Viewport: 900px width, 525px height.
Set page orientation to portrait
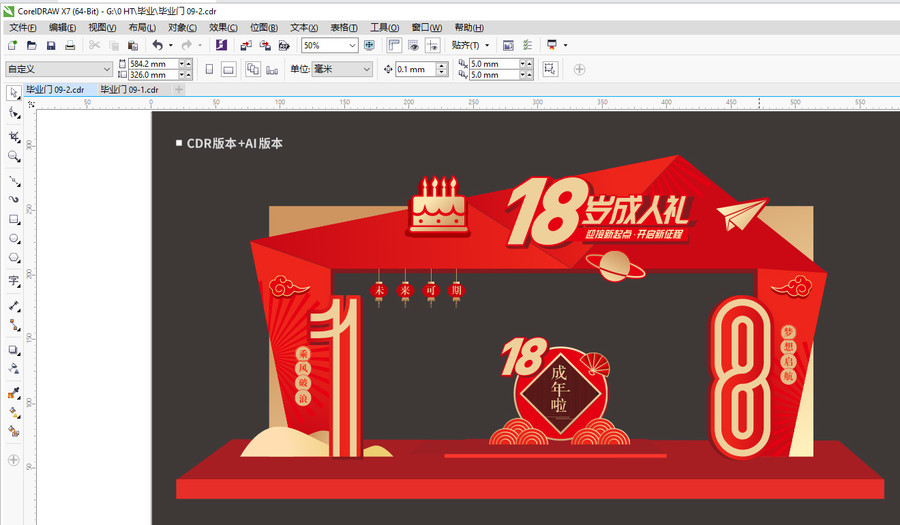[x=210, y=69]
